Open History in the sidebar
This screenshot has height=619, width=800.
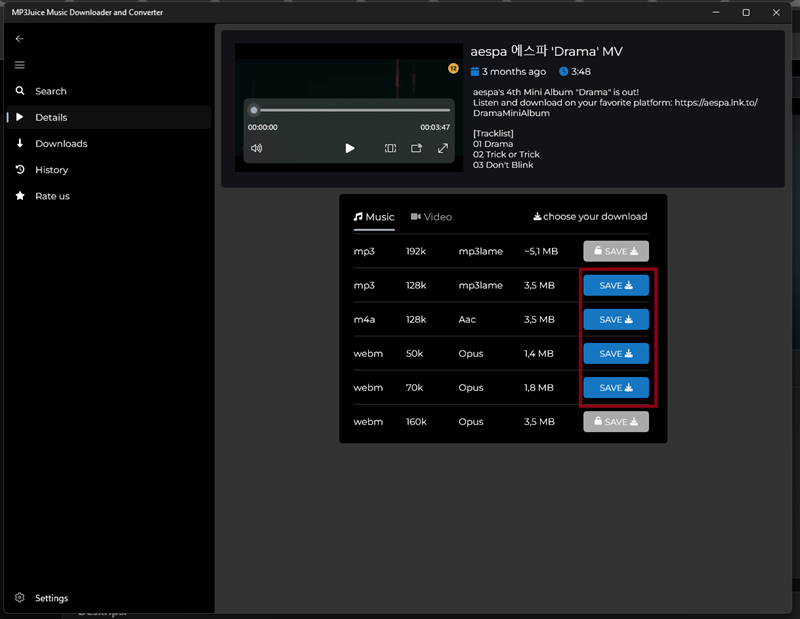pyautogui.click(x=109, y=170)
